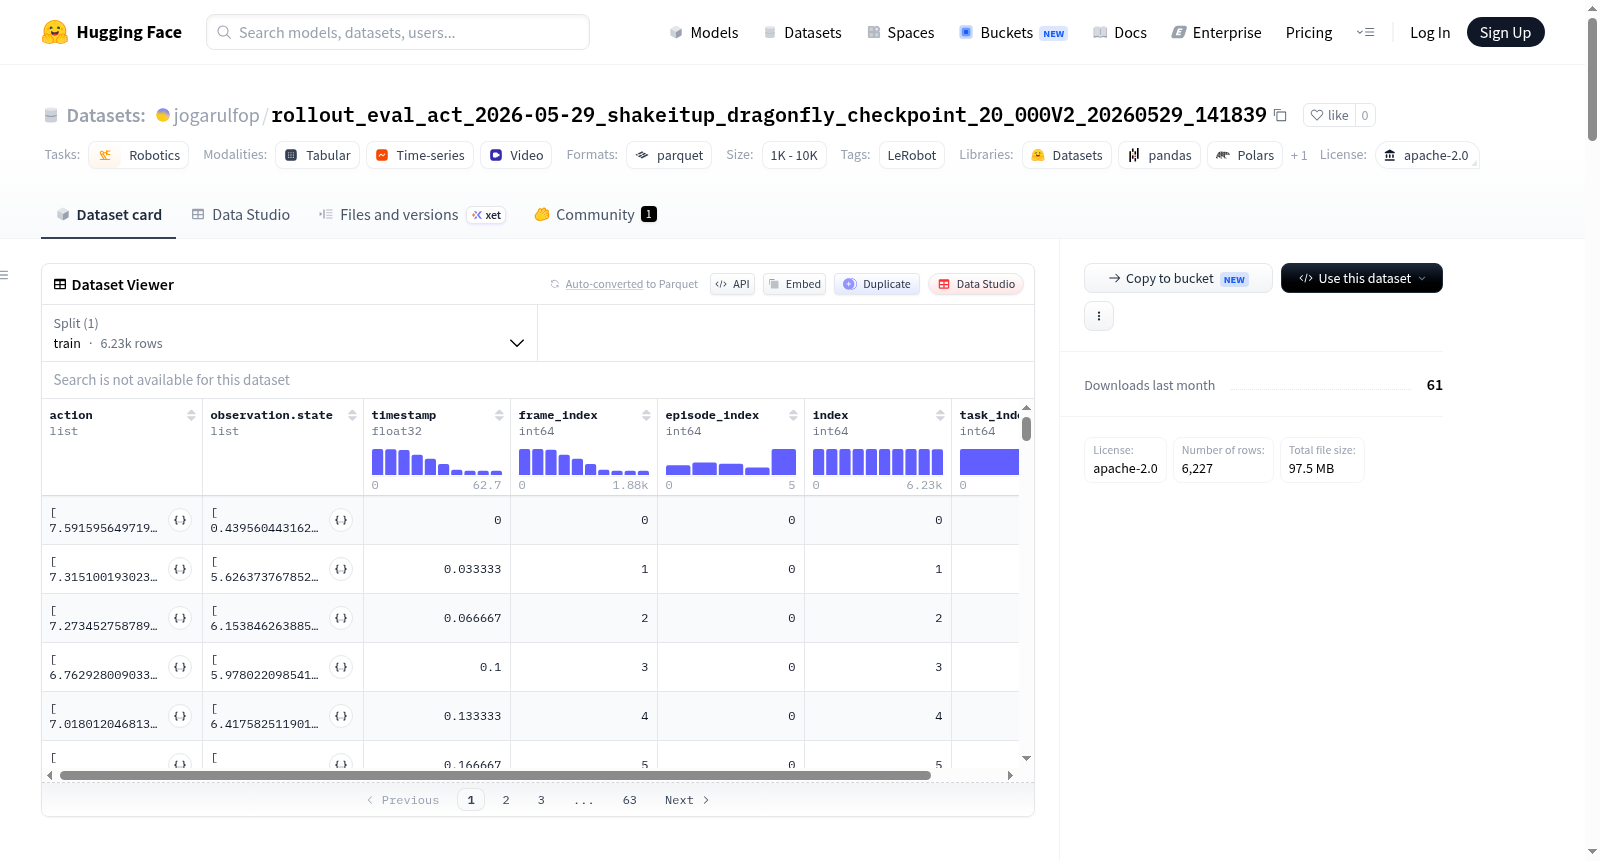Click the Sign Up button
1600x861 pixels.
(1505, 32)
